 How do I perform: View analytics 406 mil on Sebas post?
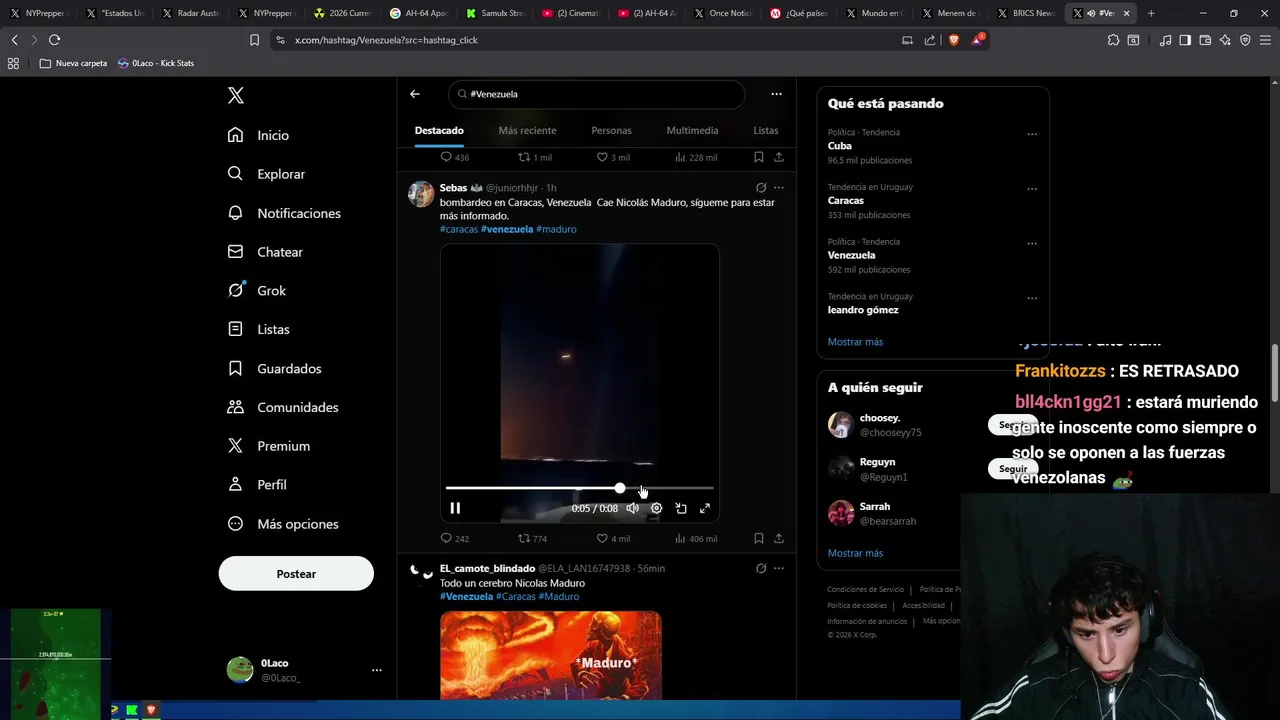[x=696, y=538]
